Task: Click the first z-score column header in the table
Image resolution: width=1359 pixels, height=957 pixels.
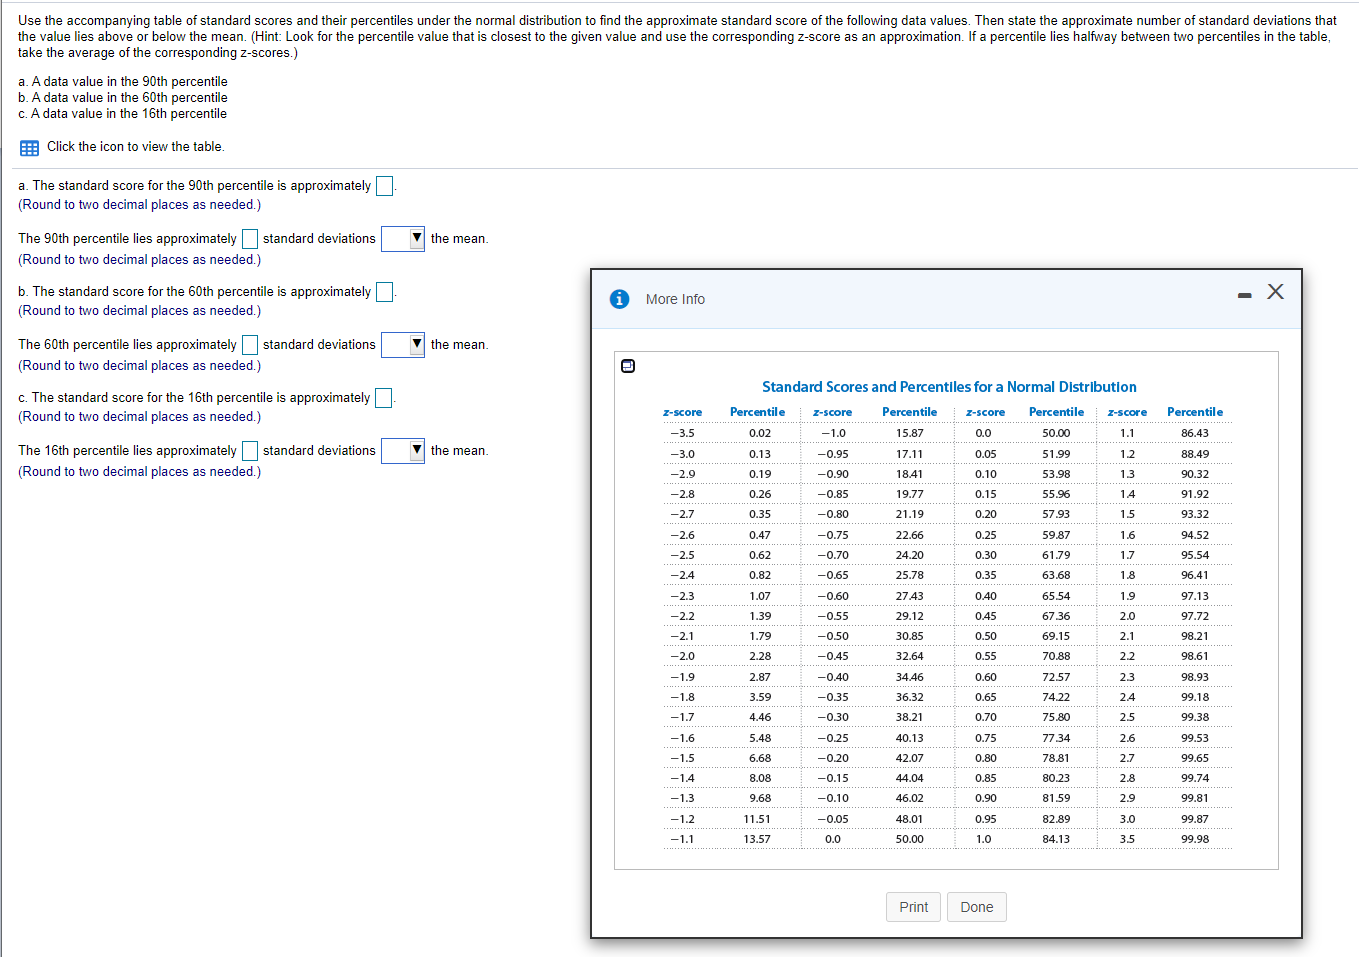Action: click(x=682, y=411)
